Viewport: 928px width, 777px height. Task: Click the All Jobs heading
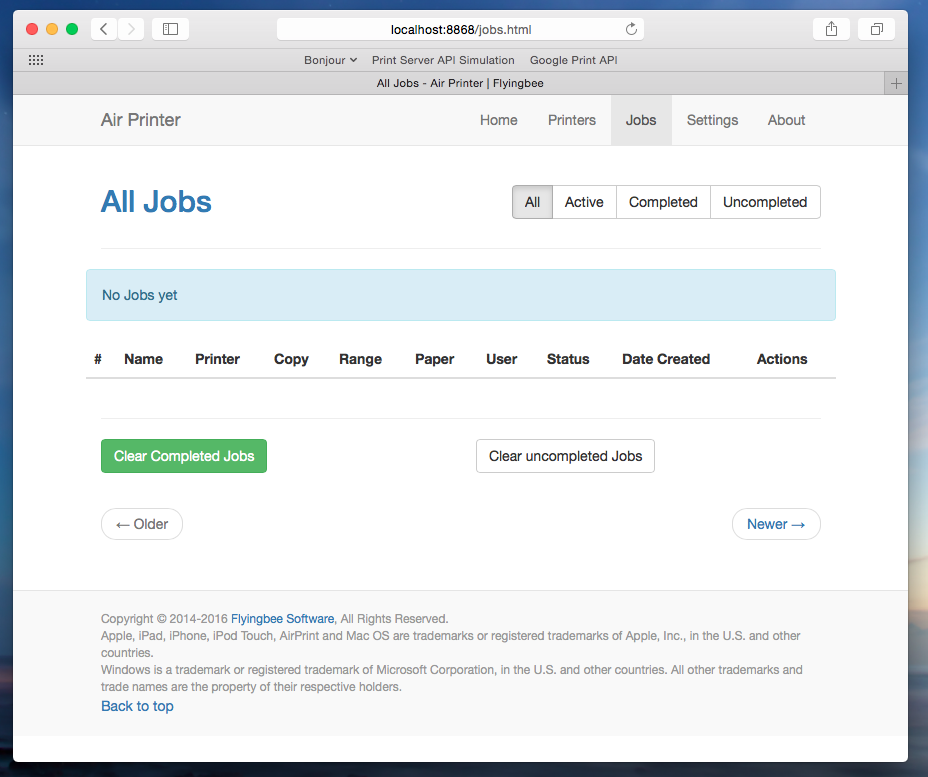coord(156,202)
